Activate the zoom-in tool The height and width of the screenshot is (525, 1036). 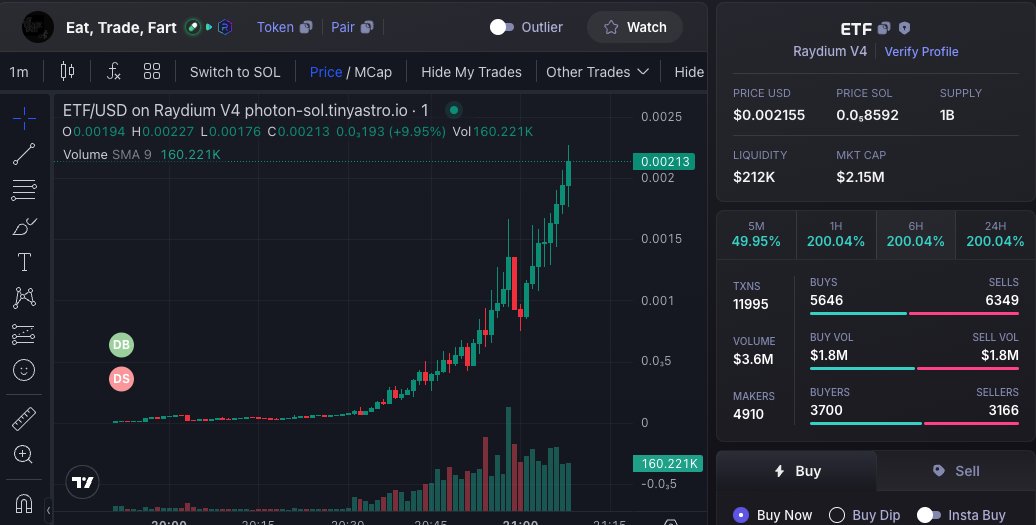click(x=24, y=454)
